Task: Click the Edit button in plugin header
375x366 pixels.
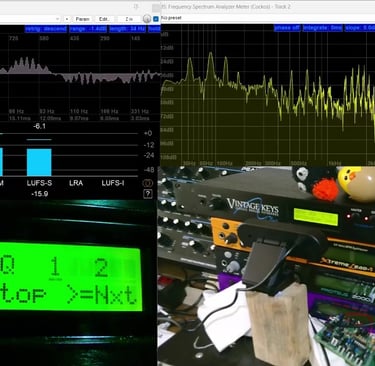Action: (x=104, y=19)
